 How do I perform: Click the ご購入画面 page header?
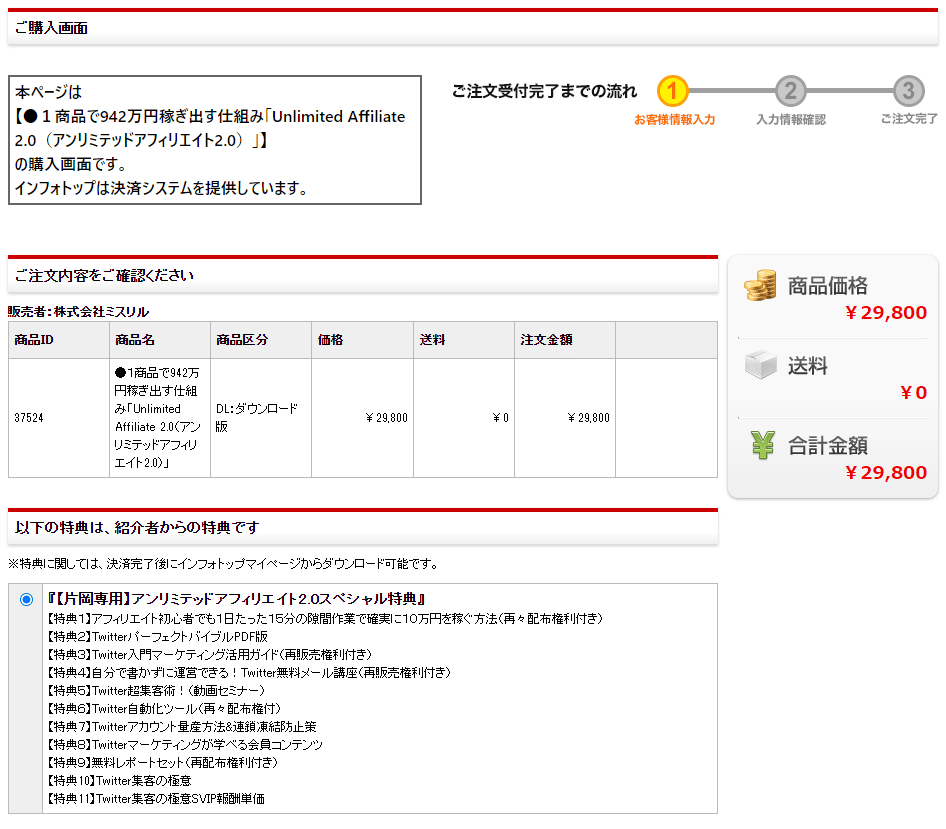[52, 28]
